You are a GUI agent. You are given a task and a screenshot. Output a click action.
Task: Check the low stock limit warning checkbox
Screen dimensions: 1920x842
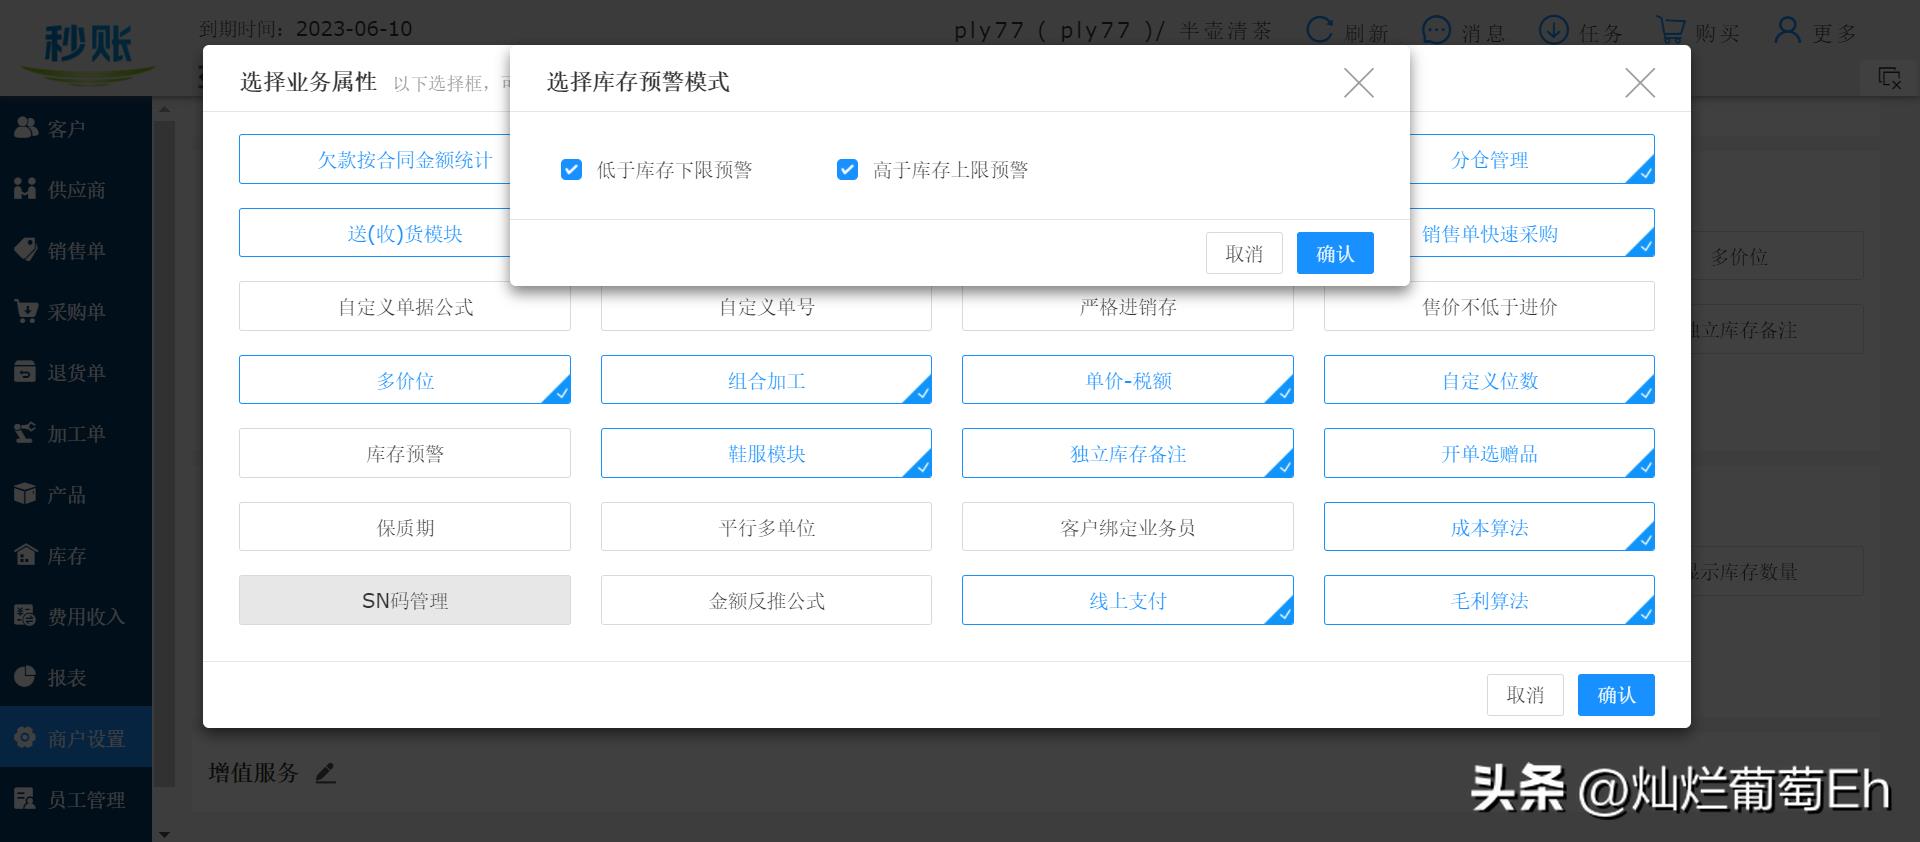[571, 170]
